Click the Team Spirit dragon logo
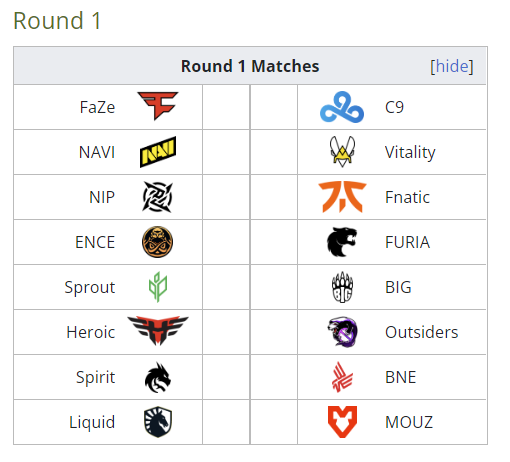510x462 pixels. point(158,377)
